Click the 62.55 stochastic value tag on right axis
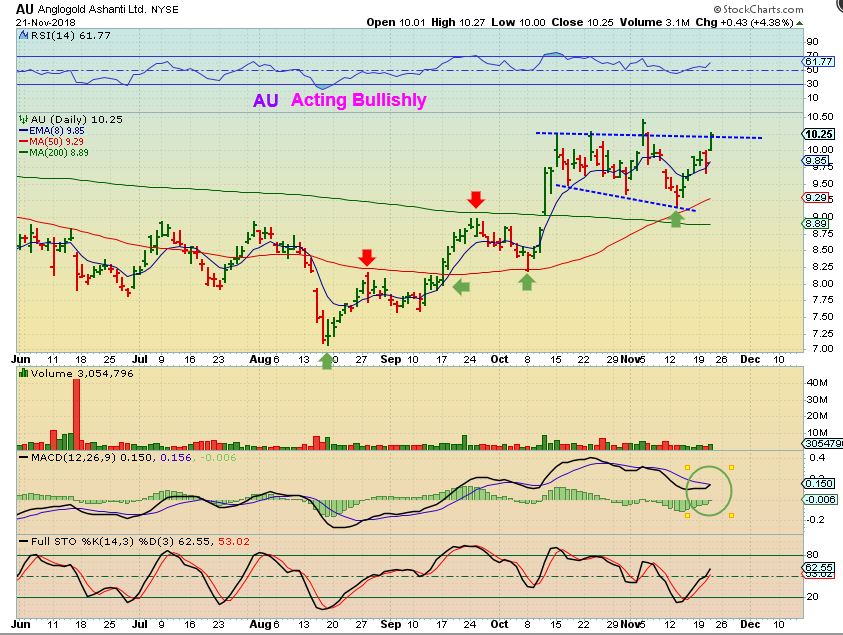Viewport: 843px width, 635px height. (819, 568)
